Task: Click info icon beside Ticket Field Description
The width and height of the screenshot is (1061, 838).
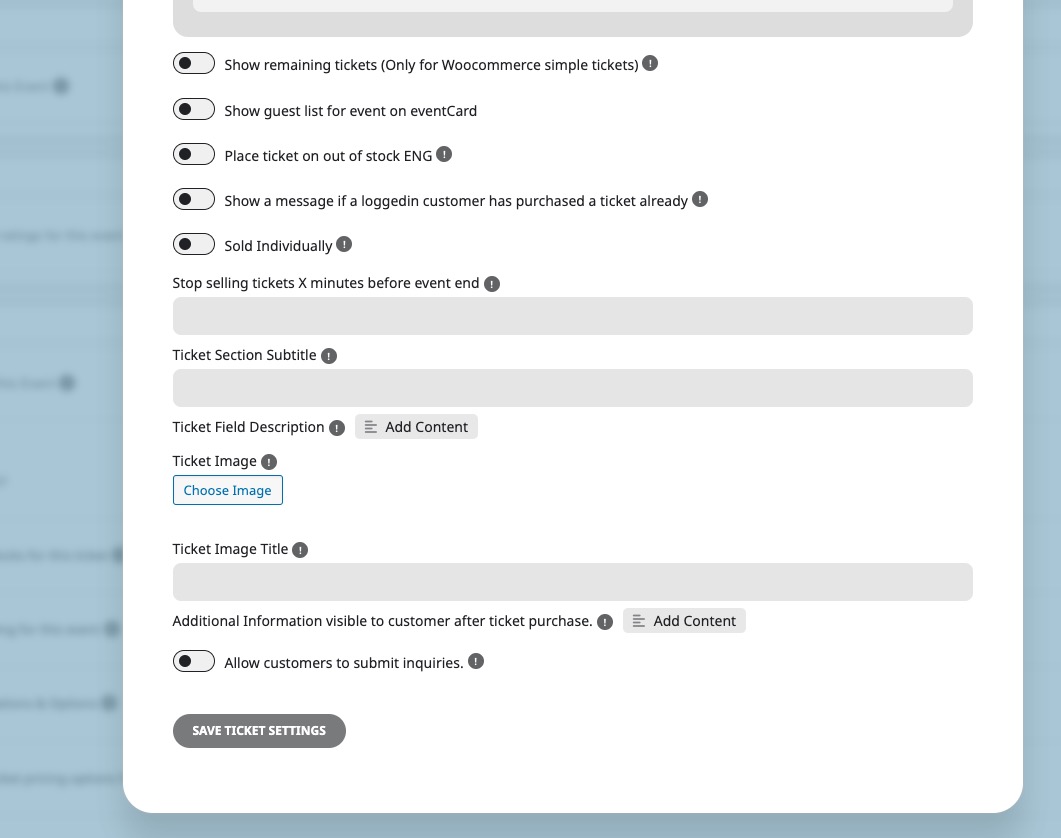Action: pos(337,428)
